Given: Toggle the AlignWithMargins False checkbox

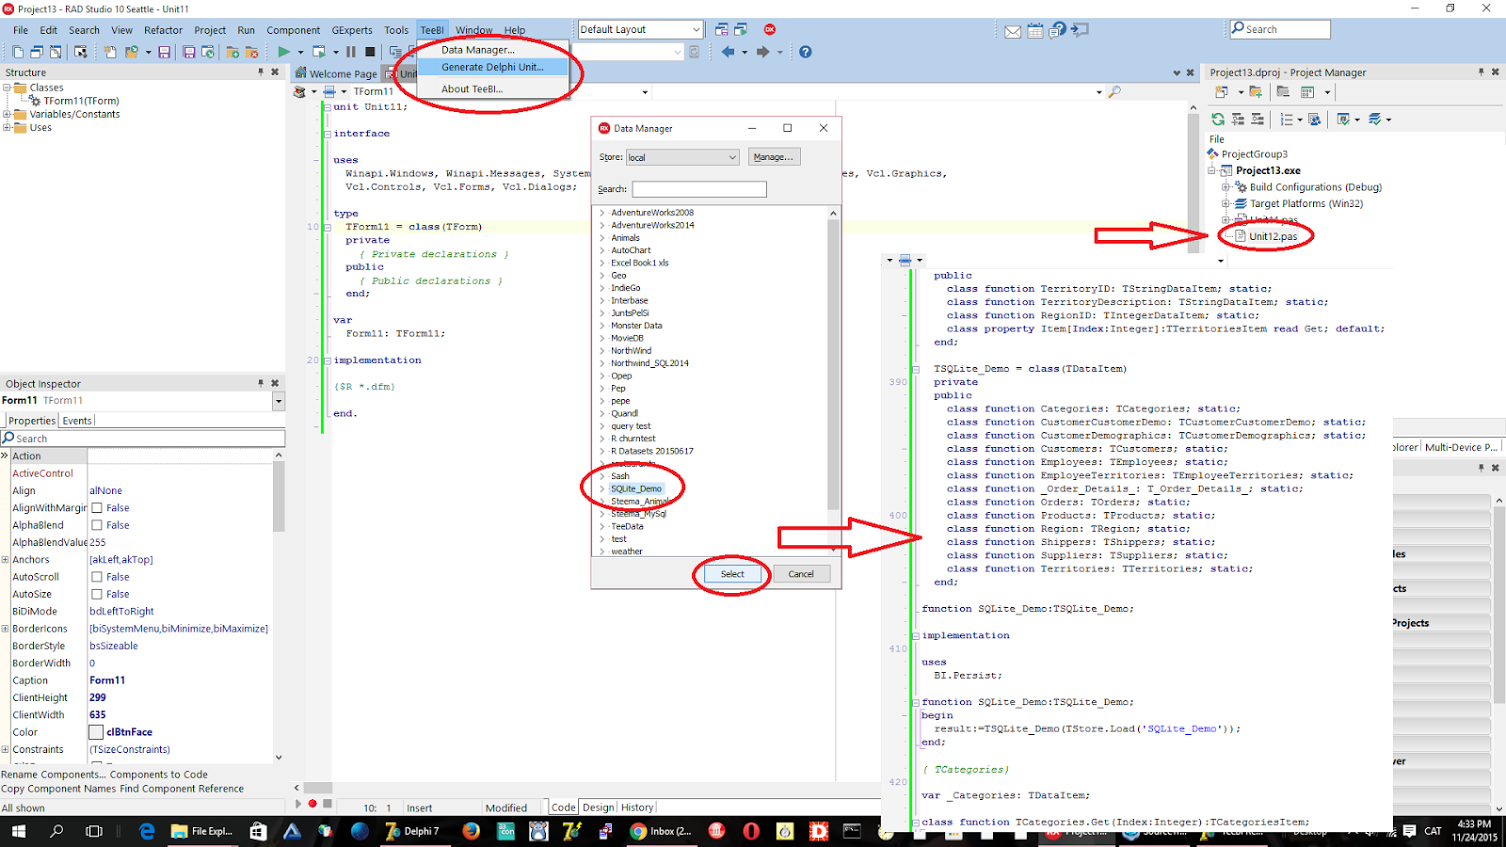Looking at the screenshot, I should click(97, 508).
